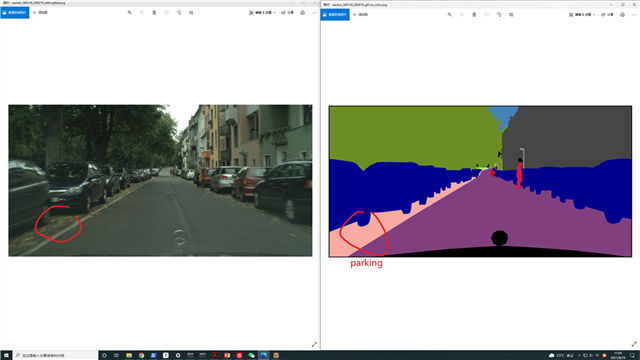Delete the photo in left window
This screenshot has width=640, height=360.
[154, 13]
